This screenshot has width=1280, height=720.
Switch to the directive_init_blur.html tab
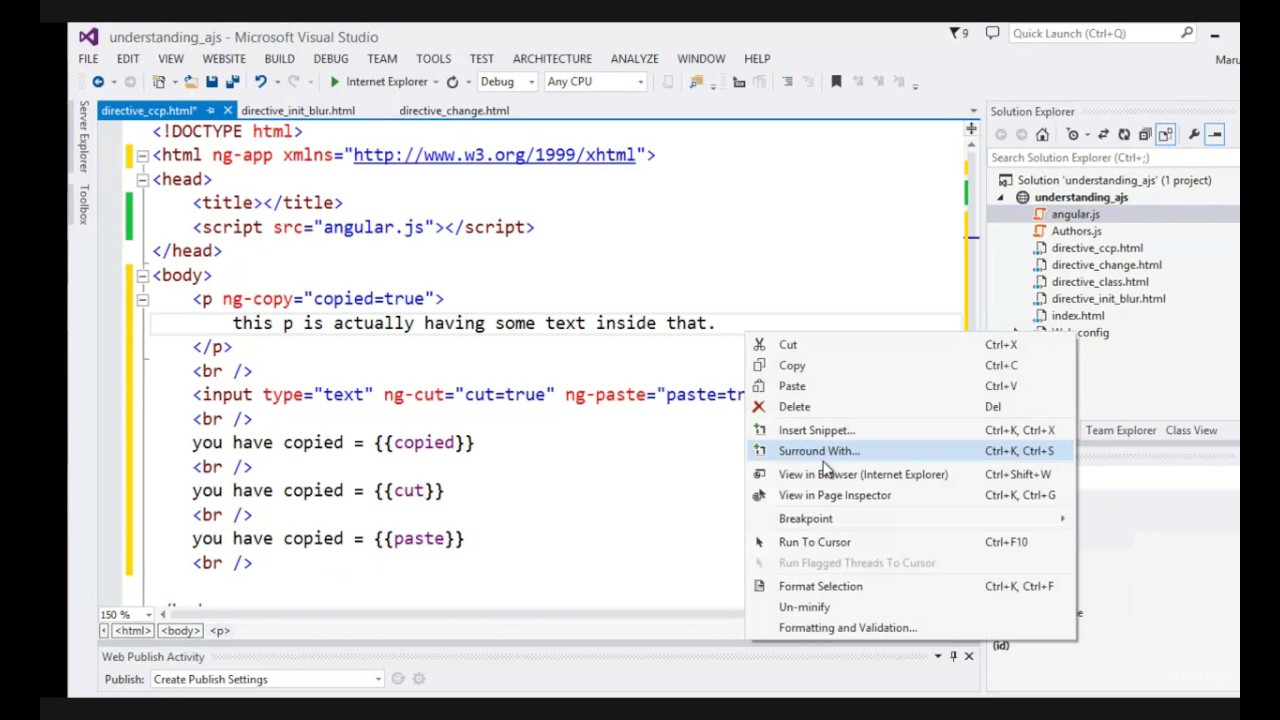click(x=298, y=111)
